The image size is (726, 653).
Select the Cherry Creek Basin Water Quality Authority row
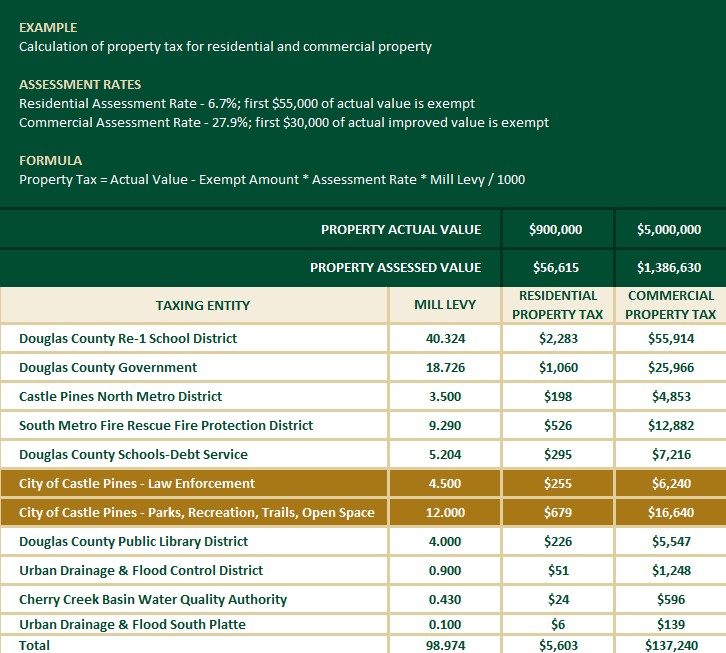point(153,599)
